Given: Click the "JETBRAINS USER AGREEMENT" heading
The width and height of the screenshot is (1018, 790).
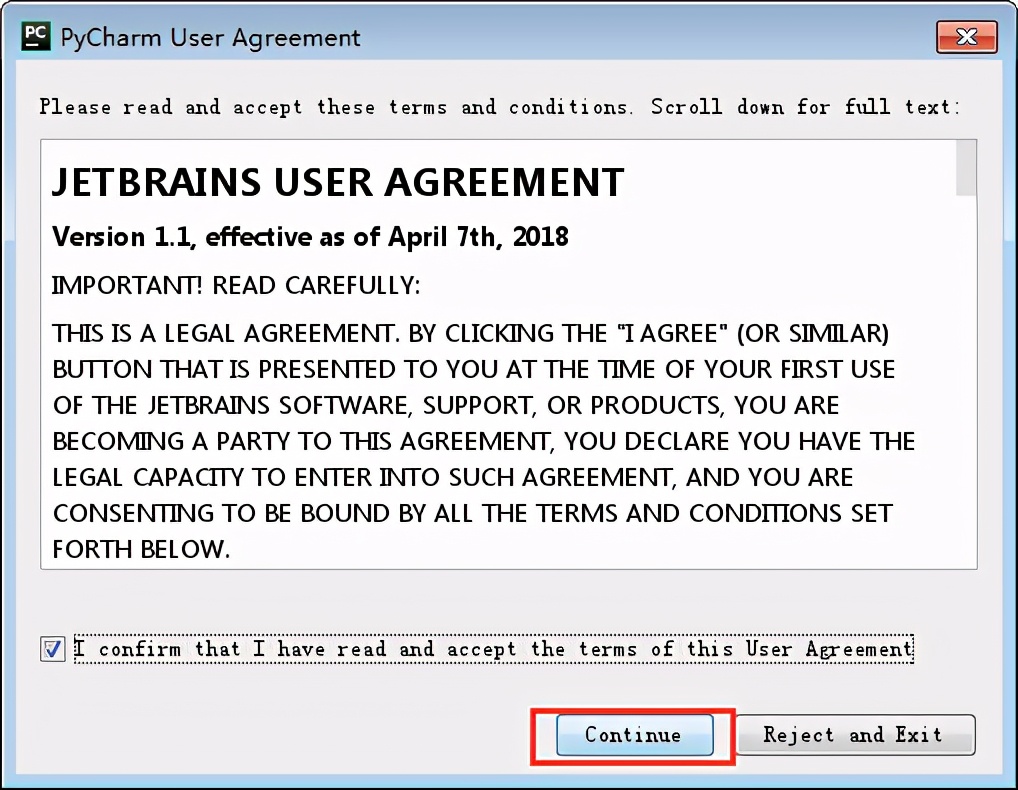Looking at the screenshot, I should (338, 182).
